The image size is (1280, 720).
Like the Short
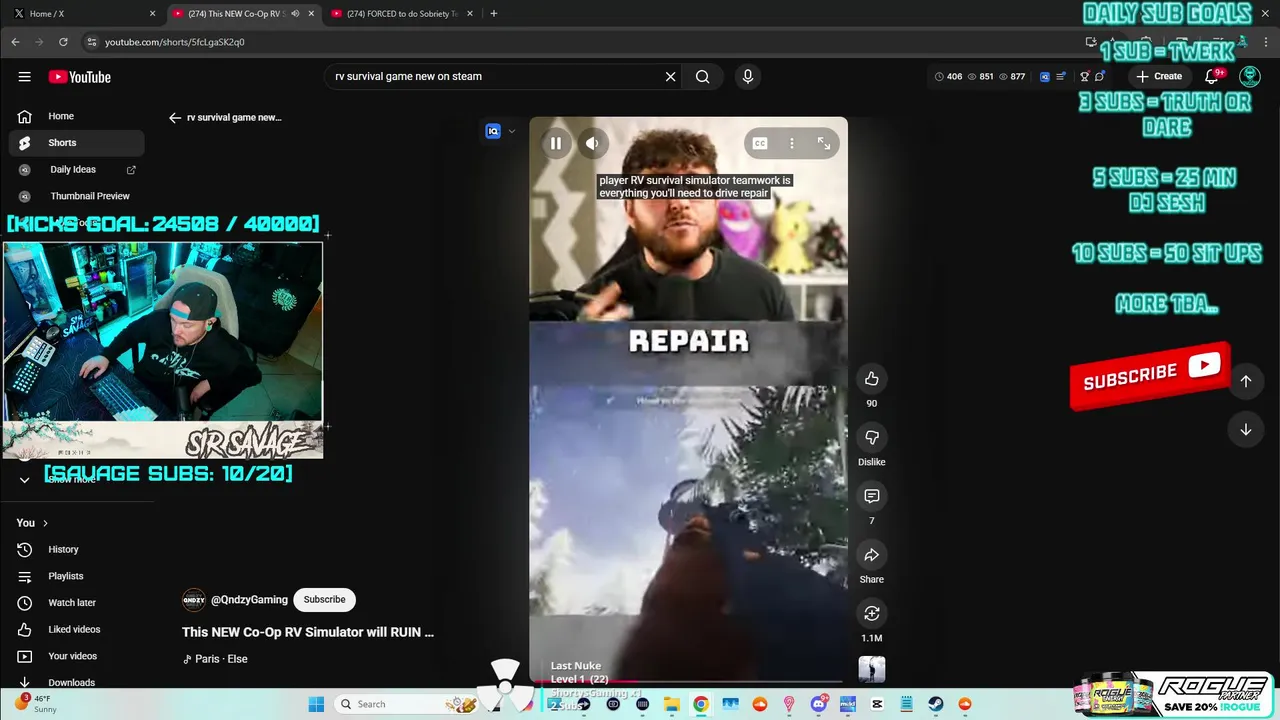[x=871, y=378]
